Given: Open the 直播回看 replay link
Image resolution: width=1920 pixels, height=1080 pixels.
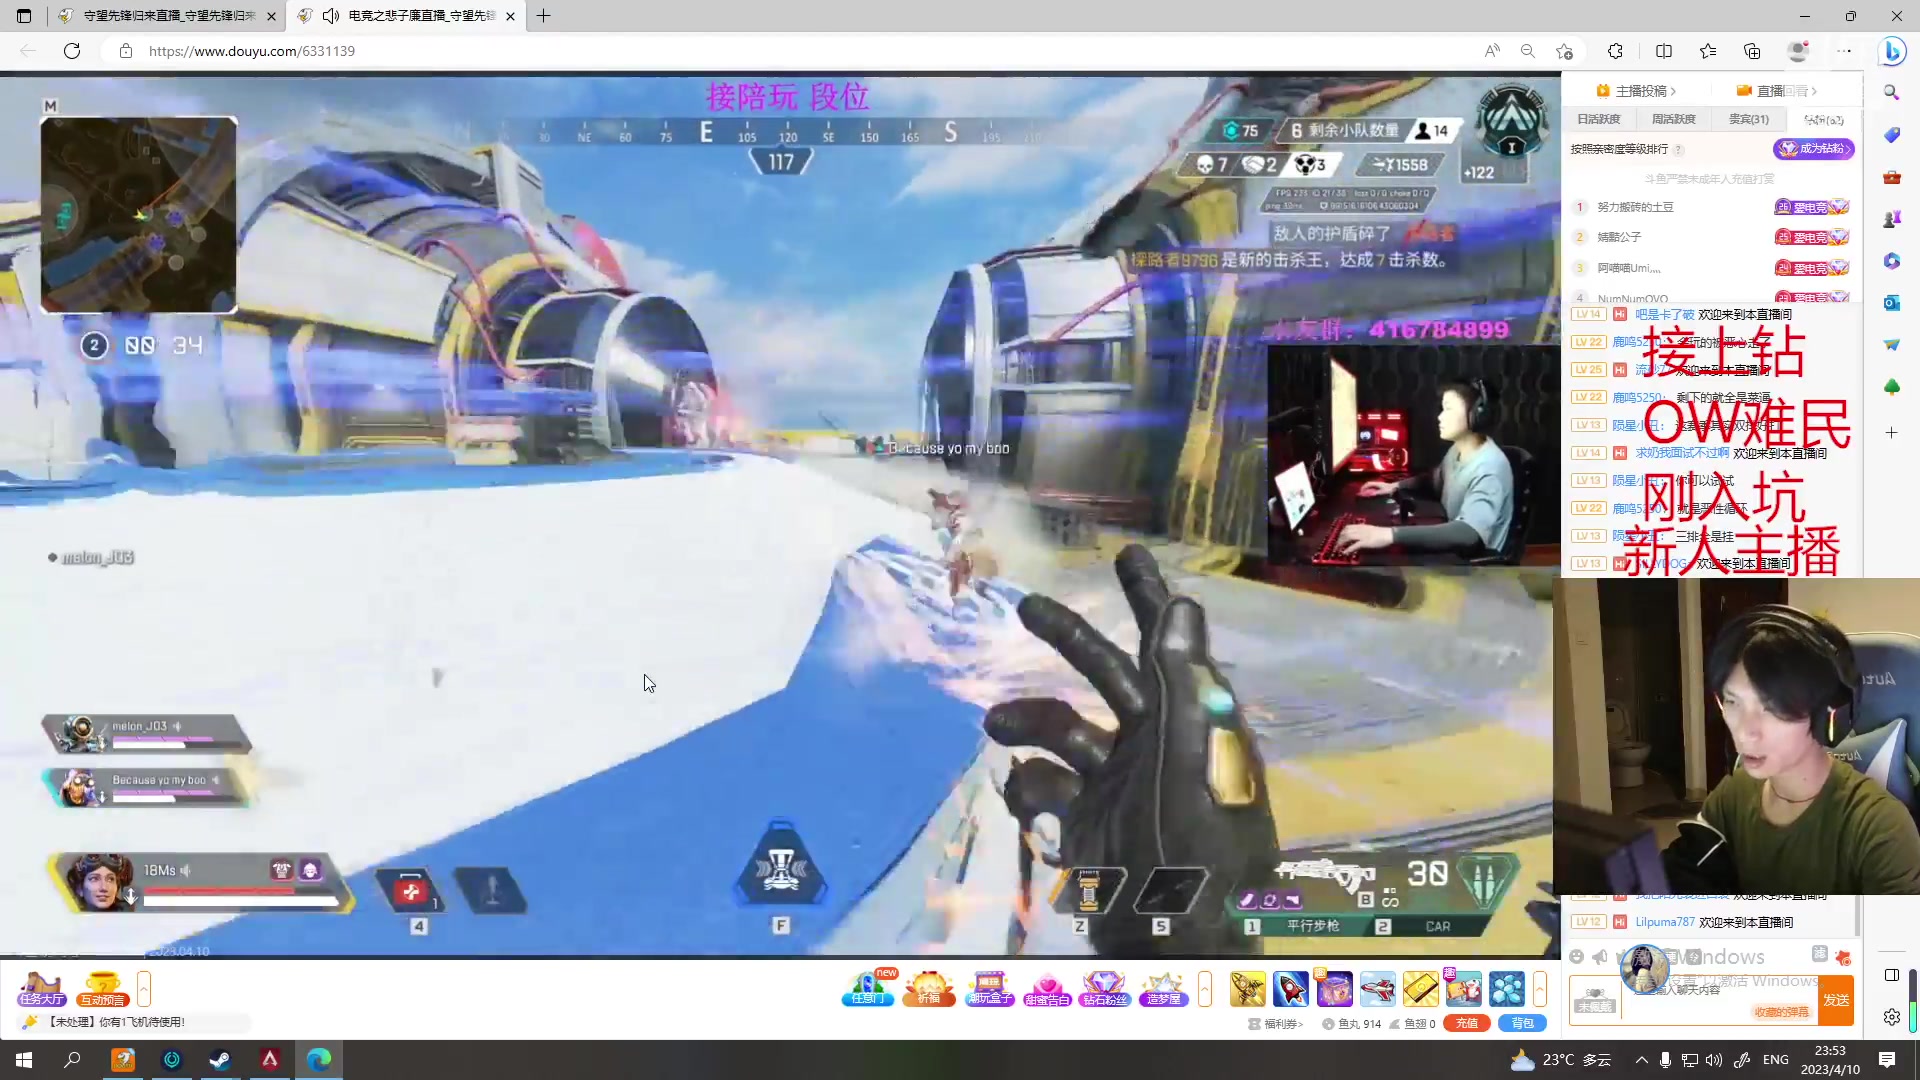Looking at the screenshot, I should (x=1777, y=91).
